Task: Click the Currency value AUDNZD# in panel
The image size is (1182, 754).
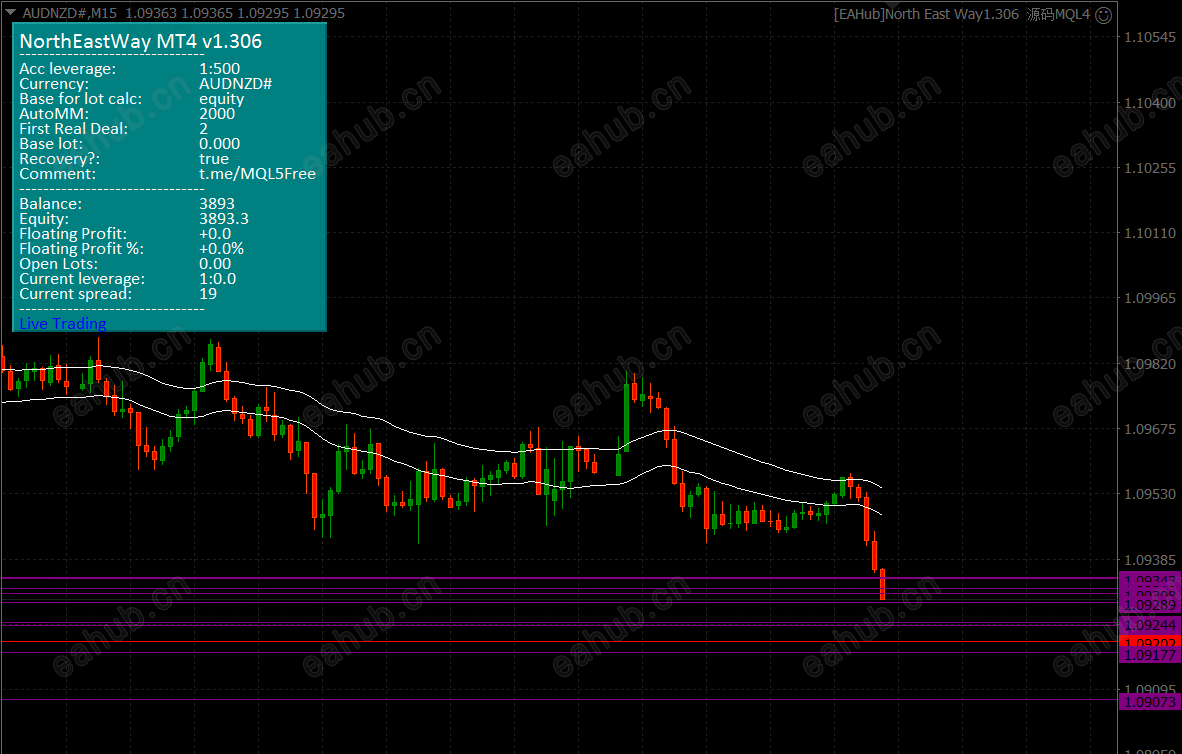Action: click(235, 84)
